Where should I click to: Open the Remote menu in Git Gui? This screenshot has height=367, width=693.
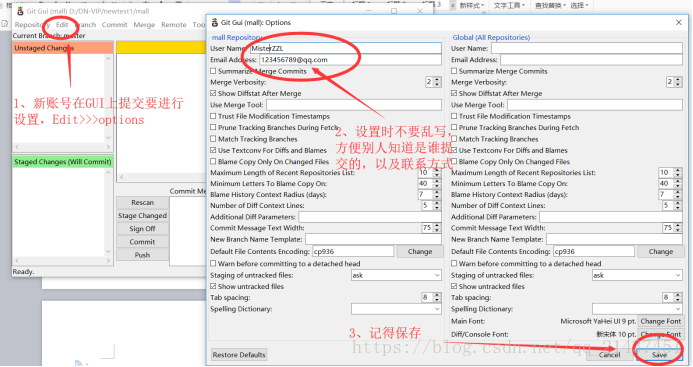click(174, 25)
